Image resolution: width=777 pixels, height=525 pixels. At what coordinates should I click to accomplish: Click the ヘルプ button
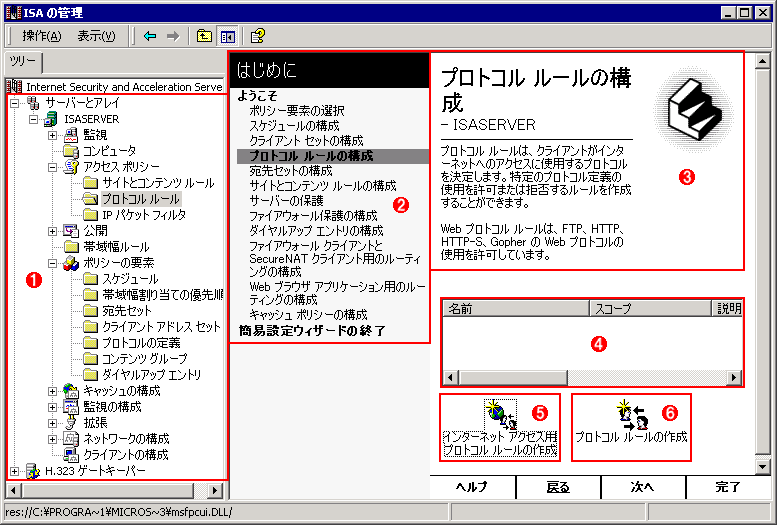(472, 487)
